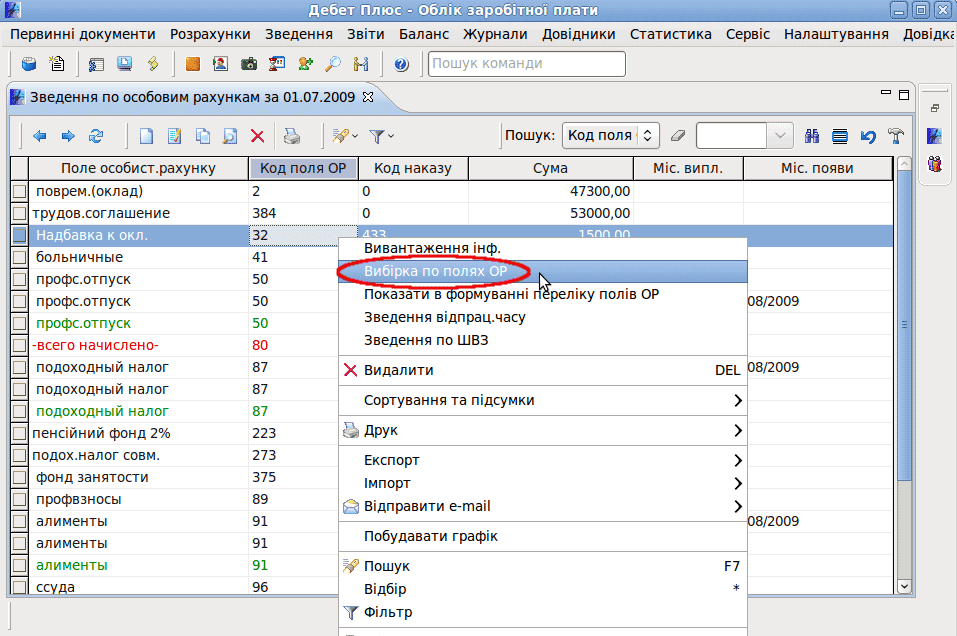Open settings with the hammer icon

pos(896,136)
